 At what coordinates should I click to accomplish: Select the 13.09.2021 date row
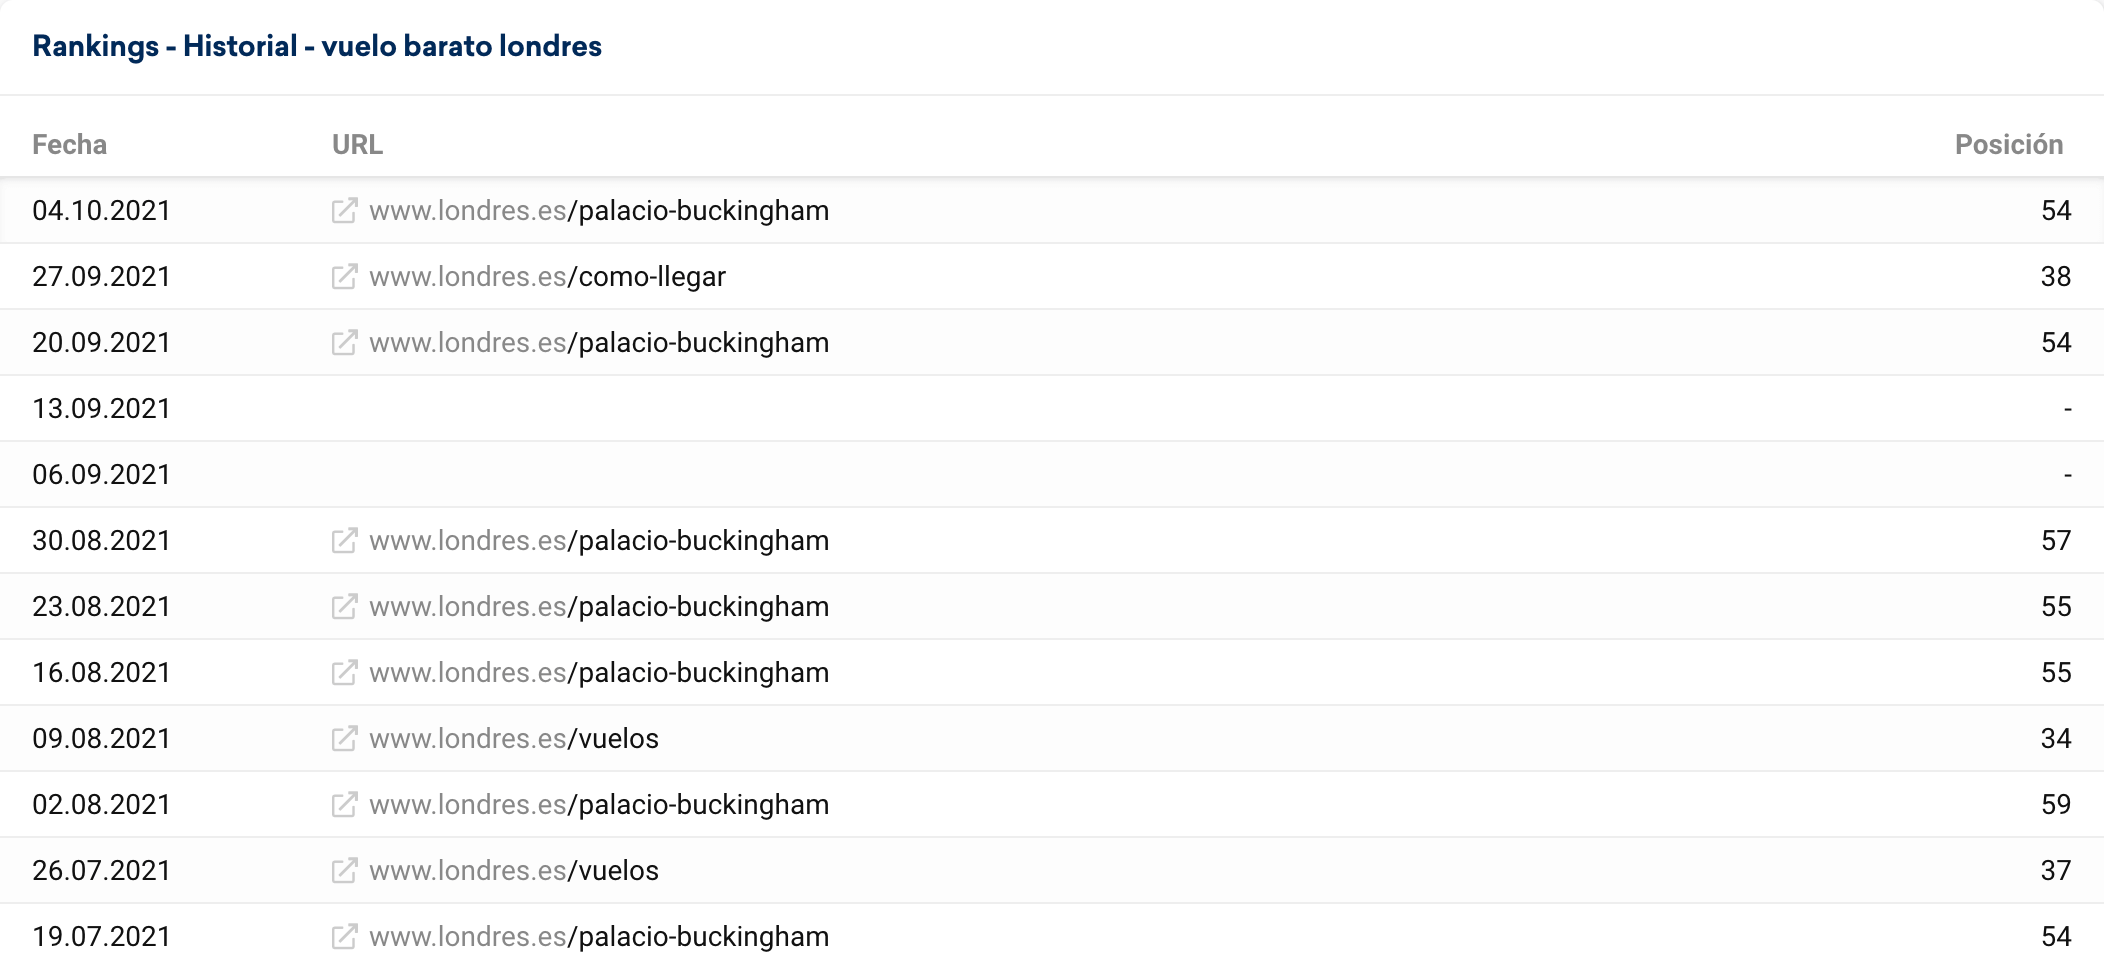point(101,409)
